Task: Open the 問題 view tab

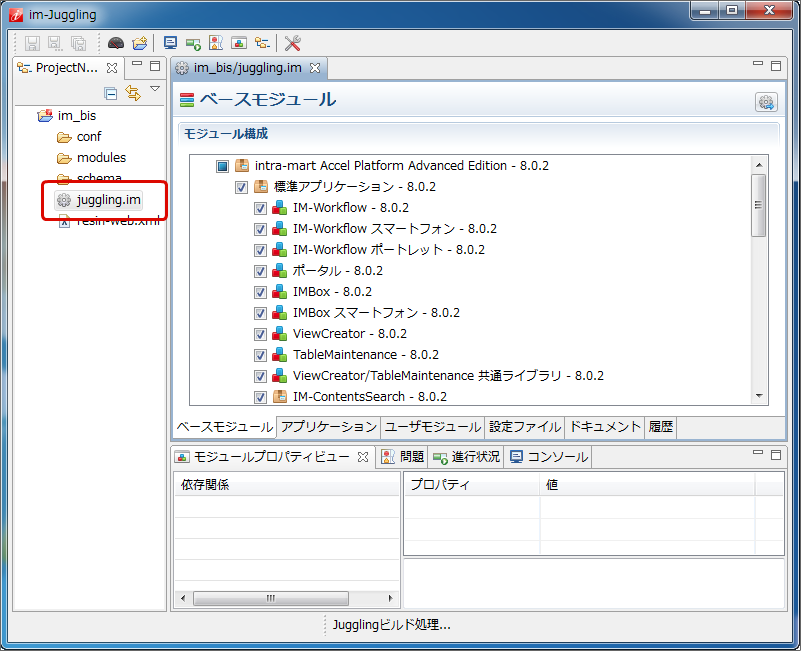Action: (x=403, y=457)
